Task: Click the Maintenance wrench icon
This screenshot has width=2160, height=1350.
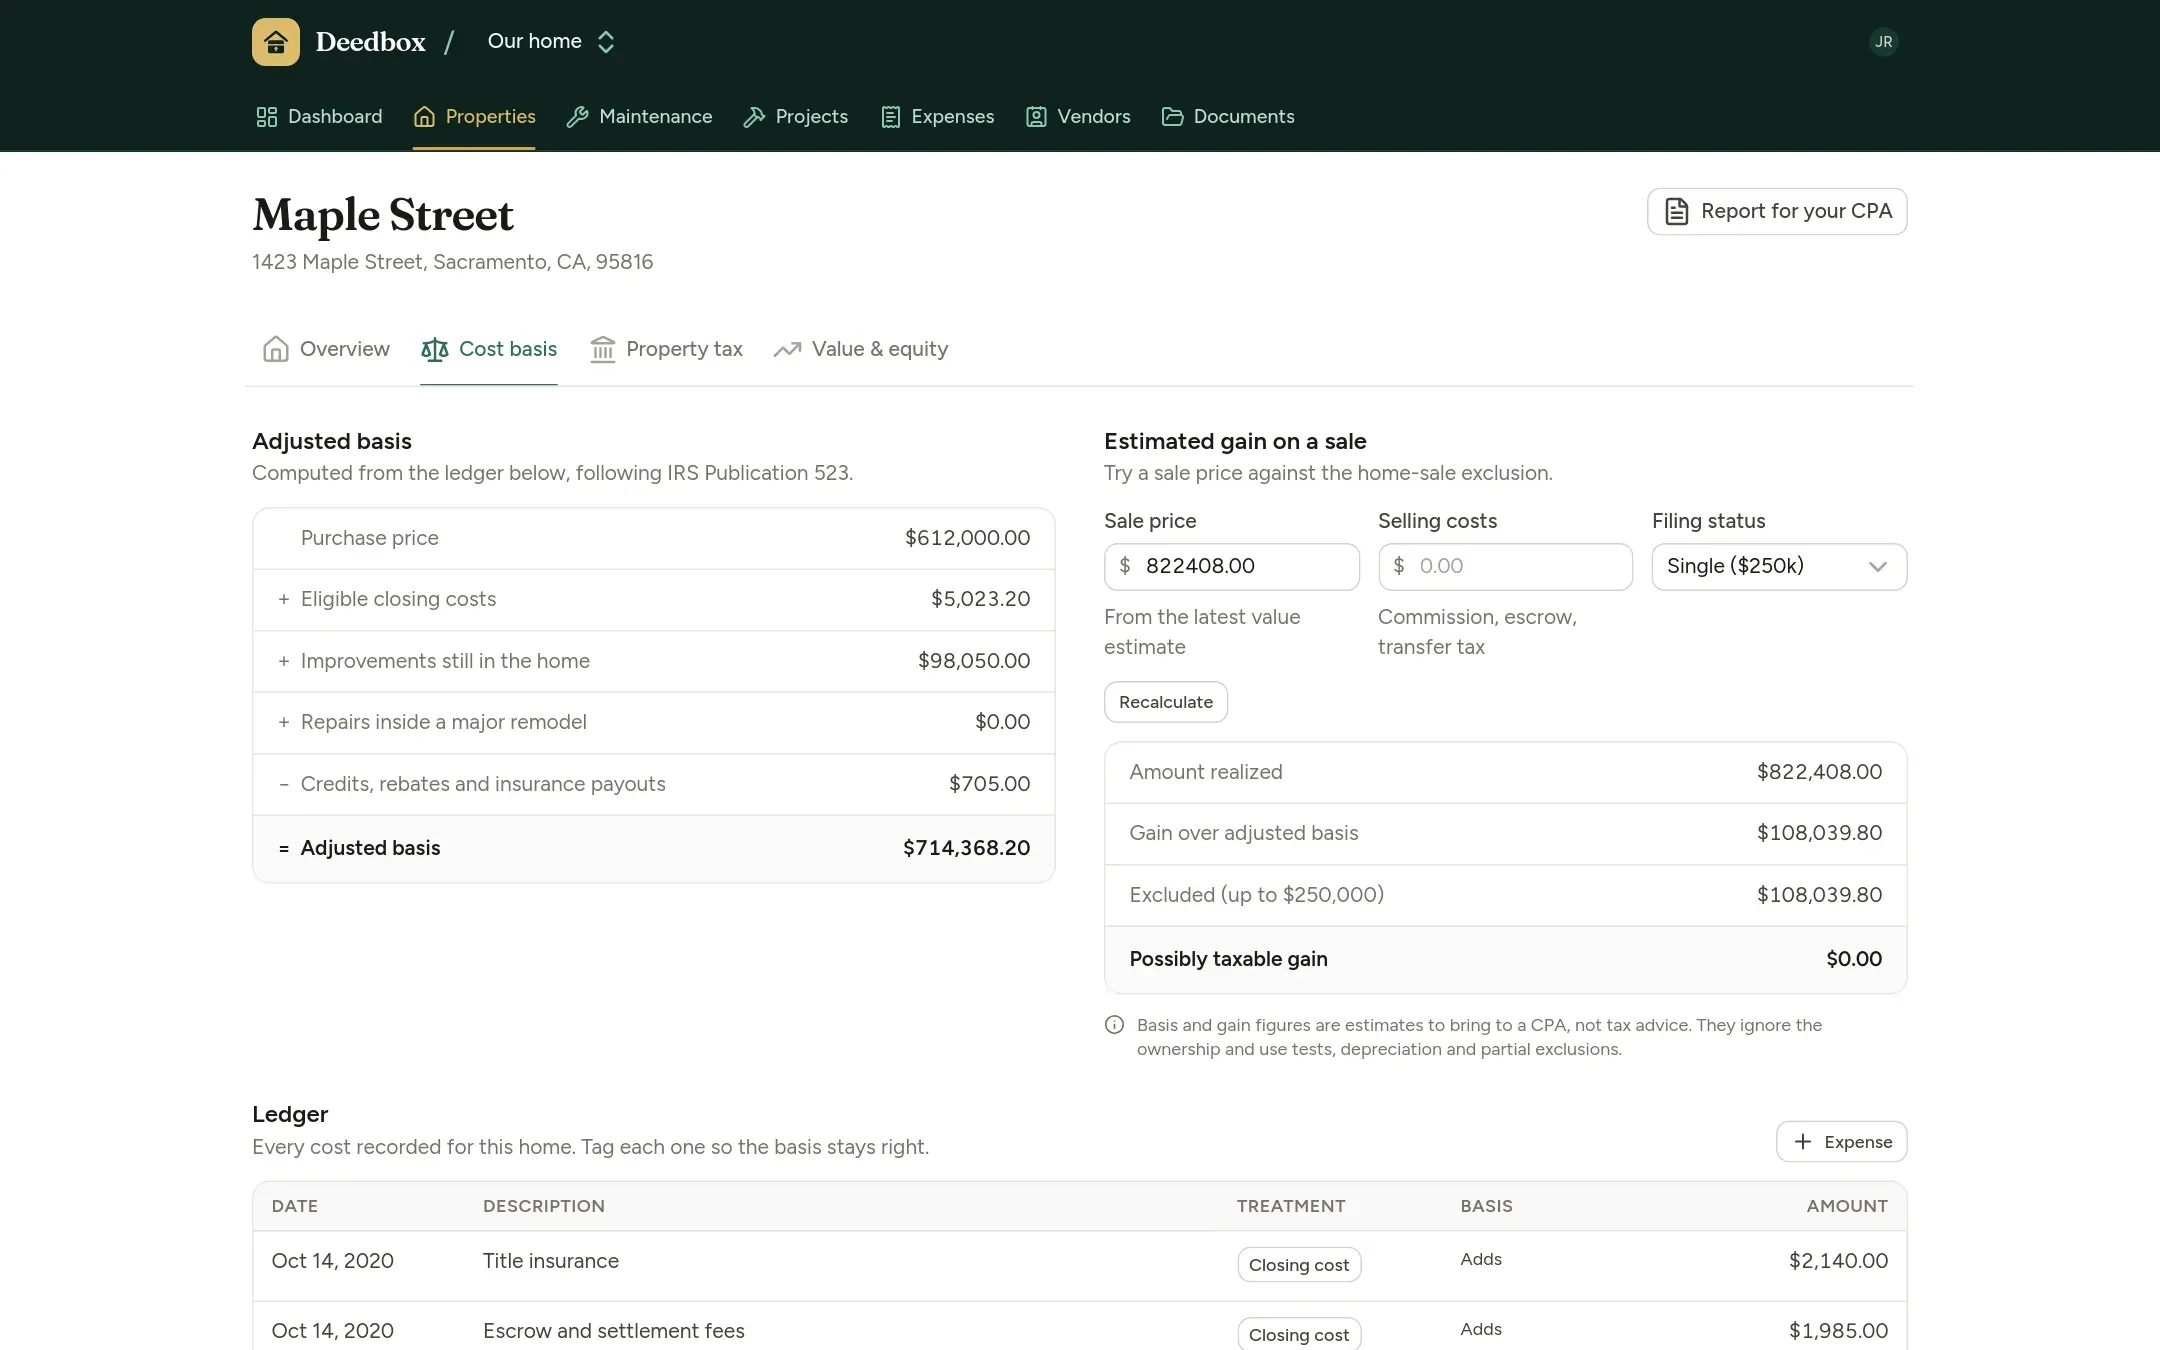Action: [577, 117]
